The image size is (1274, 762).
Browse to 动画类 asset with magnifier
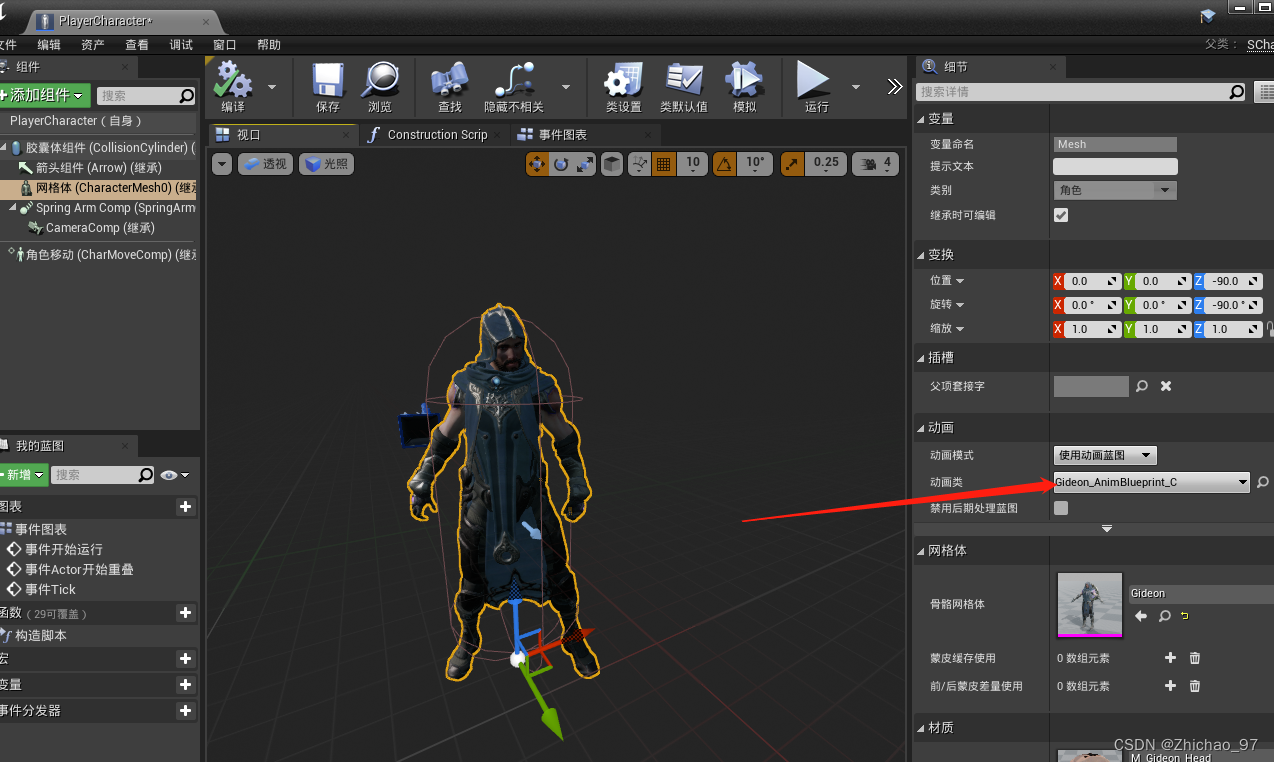coord(1263,482)
